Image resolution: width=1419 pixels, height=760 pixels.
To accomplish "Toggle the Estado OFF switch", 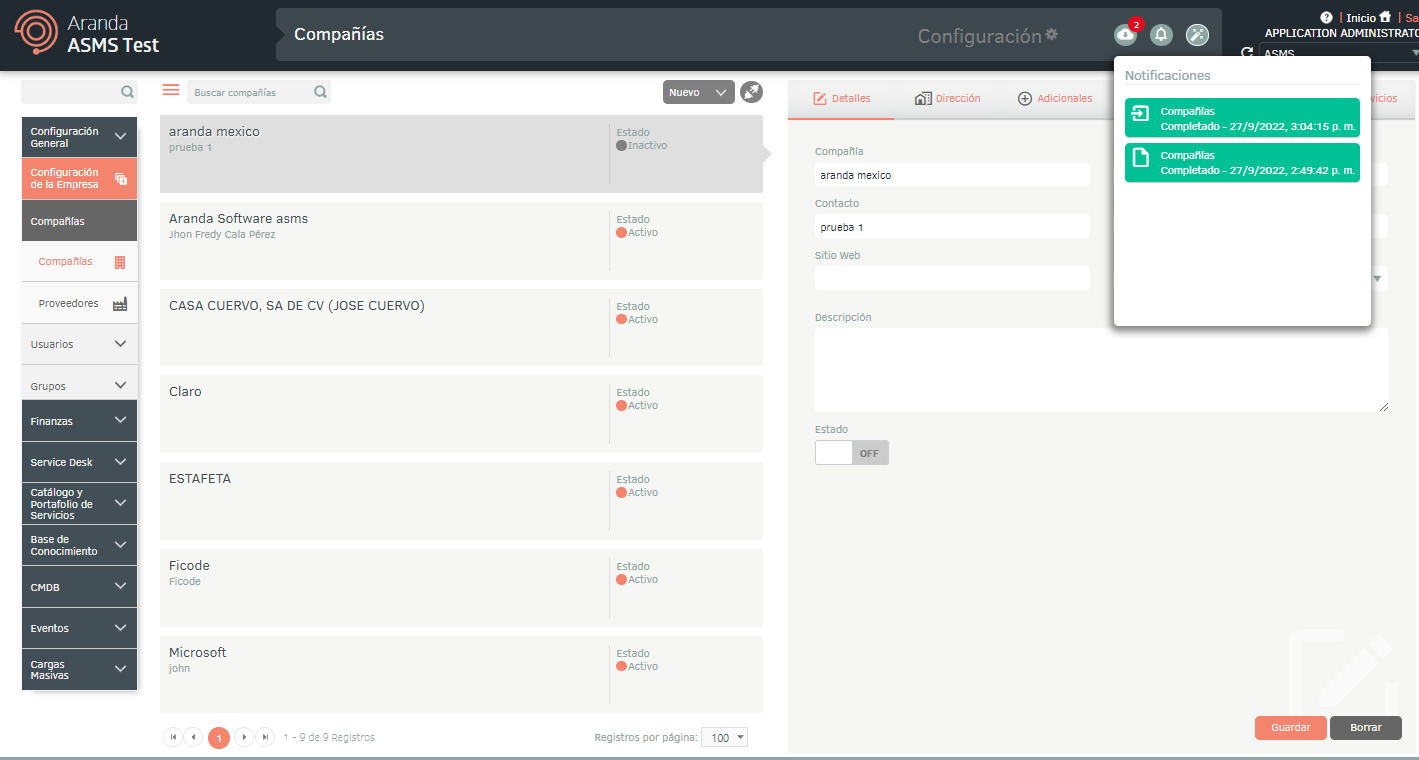I will [851, 453].
